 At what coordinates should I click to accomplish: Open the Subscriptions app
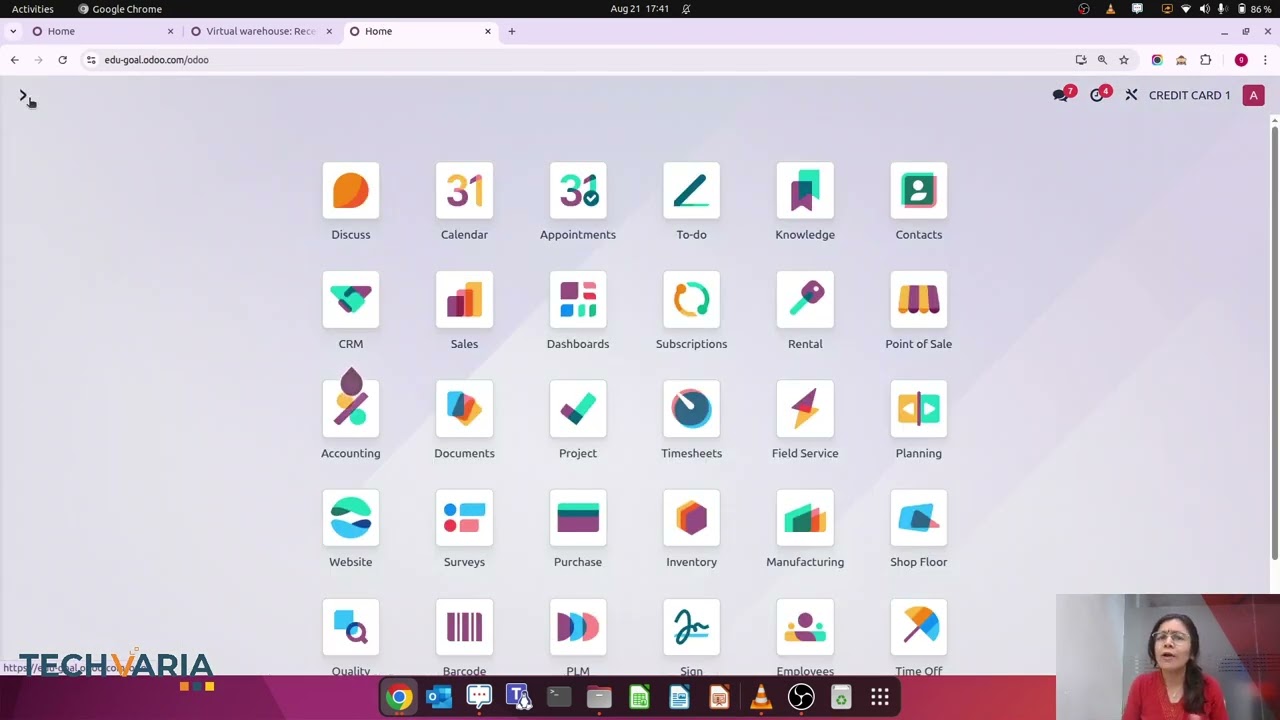tap(691, 300)
